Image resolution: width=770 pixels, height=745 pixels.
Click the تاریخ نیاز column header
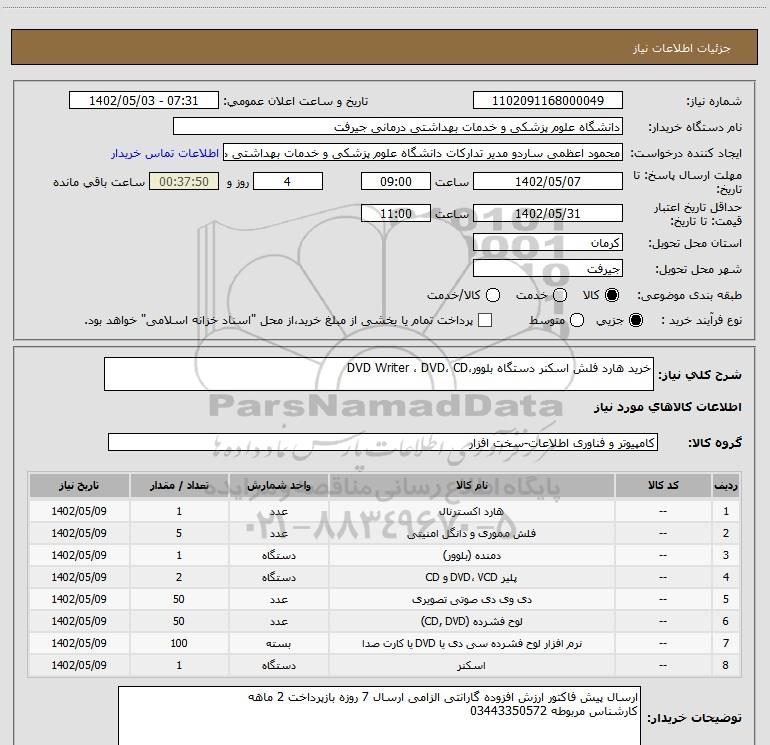79,485
